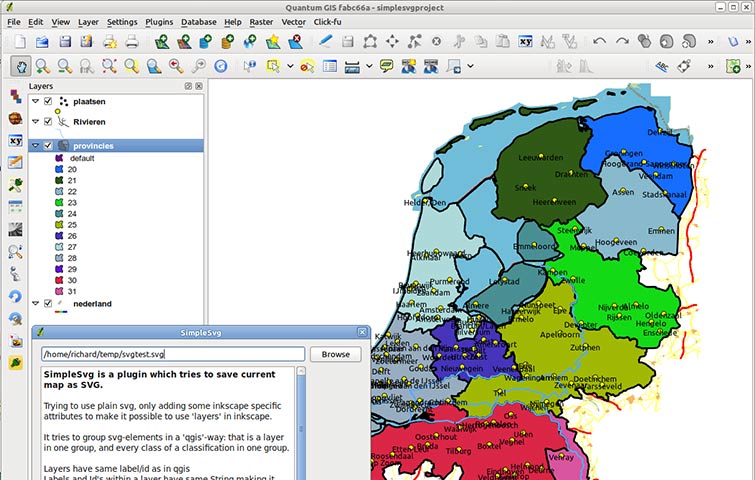
Task: Click the xy coordinate capture icon in top toolbar
Action: pyautogui.click(x=525, y=42)
